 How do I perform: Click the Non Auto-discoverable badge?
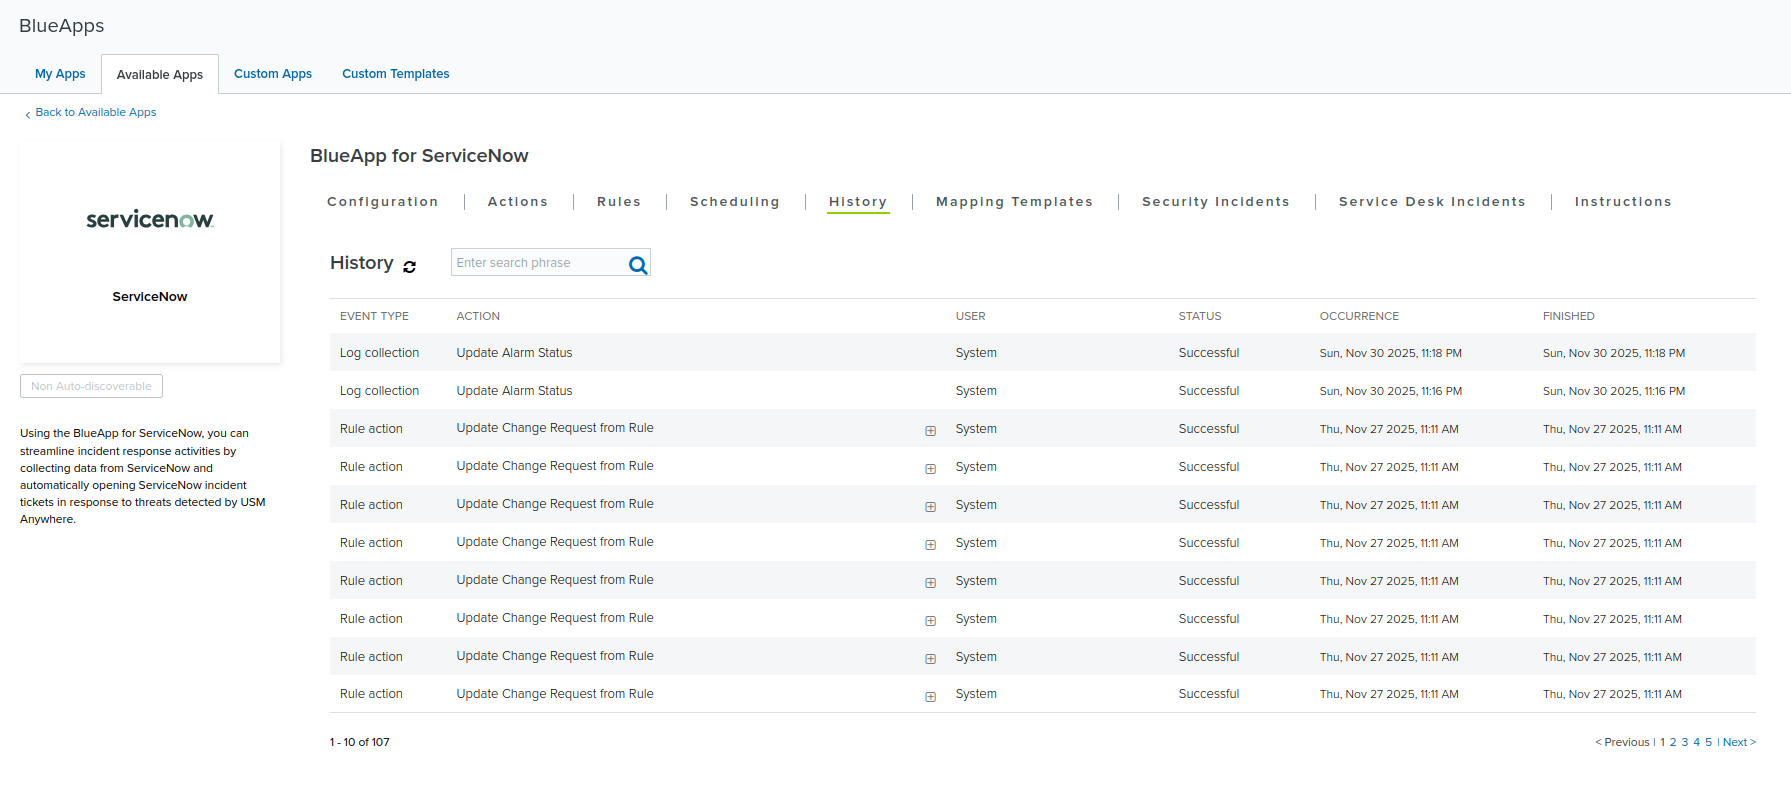91,386
